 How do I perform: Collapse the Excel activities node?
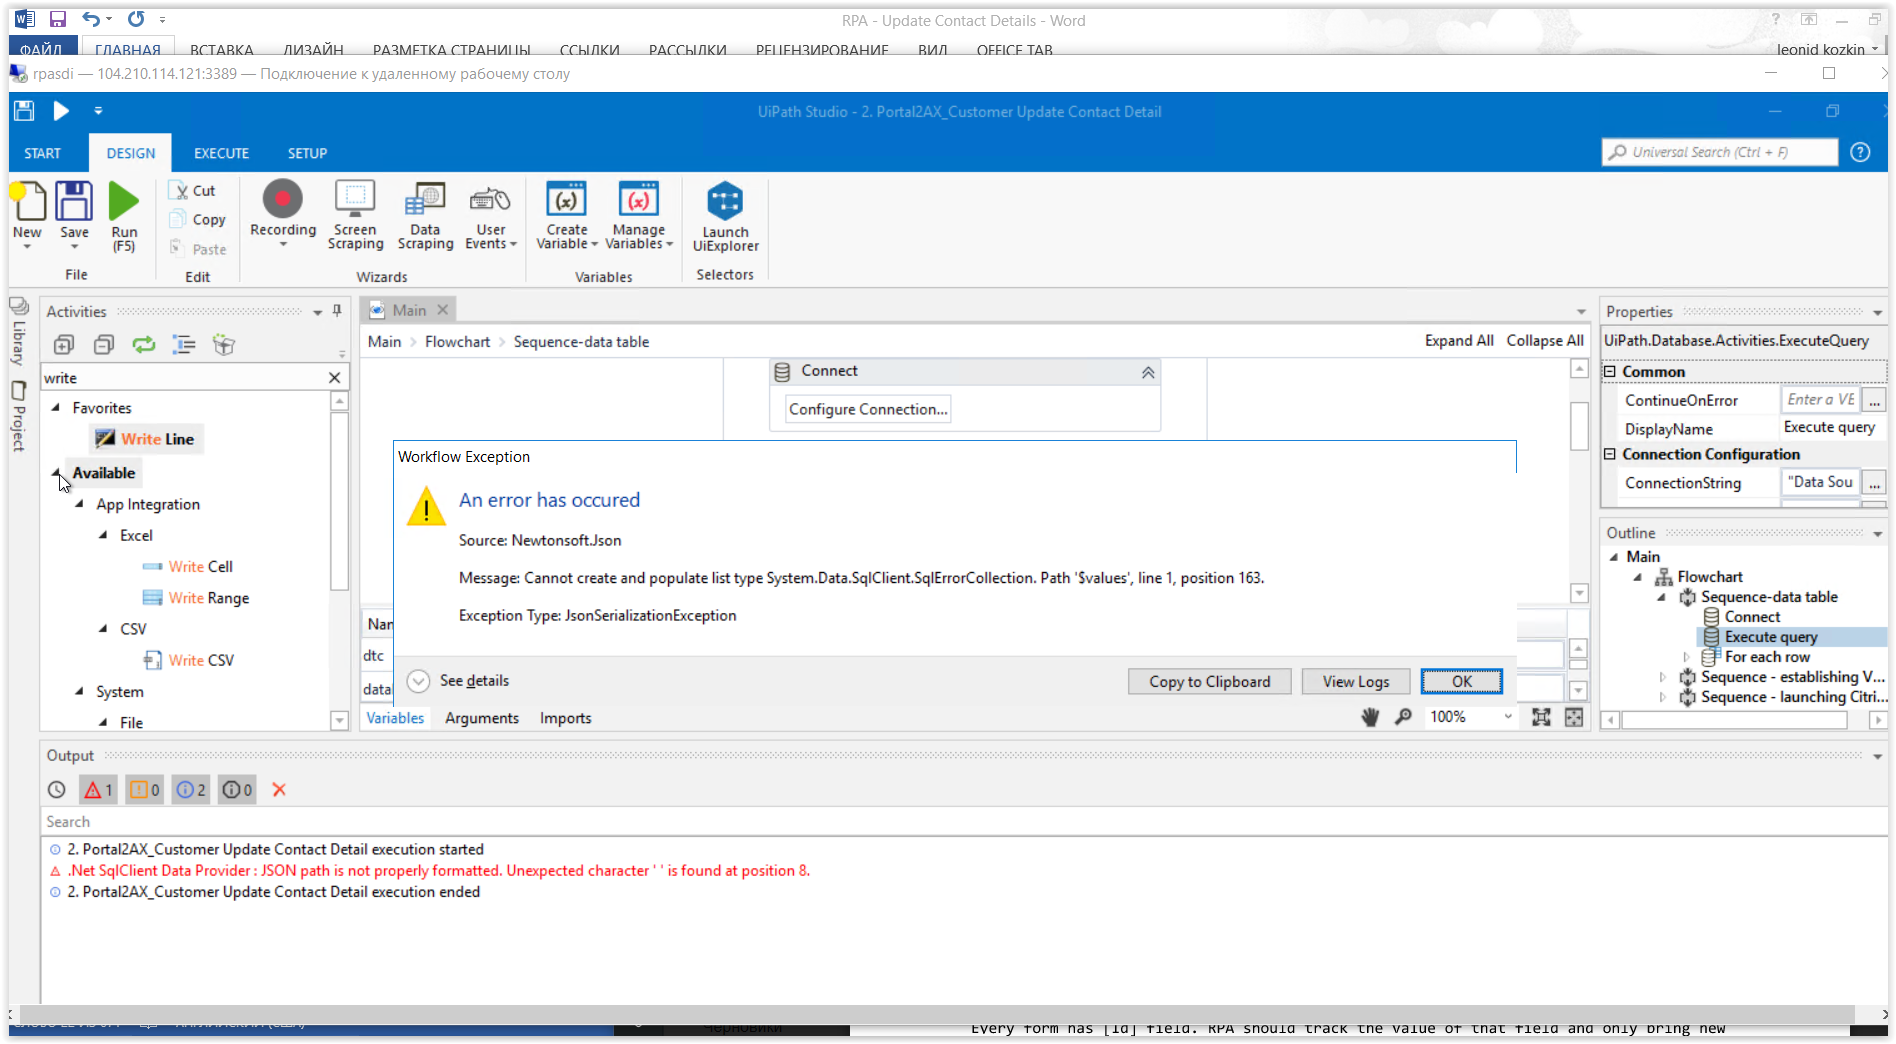pyautogui.click(x=104, y=535)
